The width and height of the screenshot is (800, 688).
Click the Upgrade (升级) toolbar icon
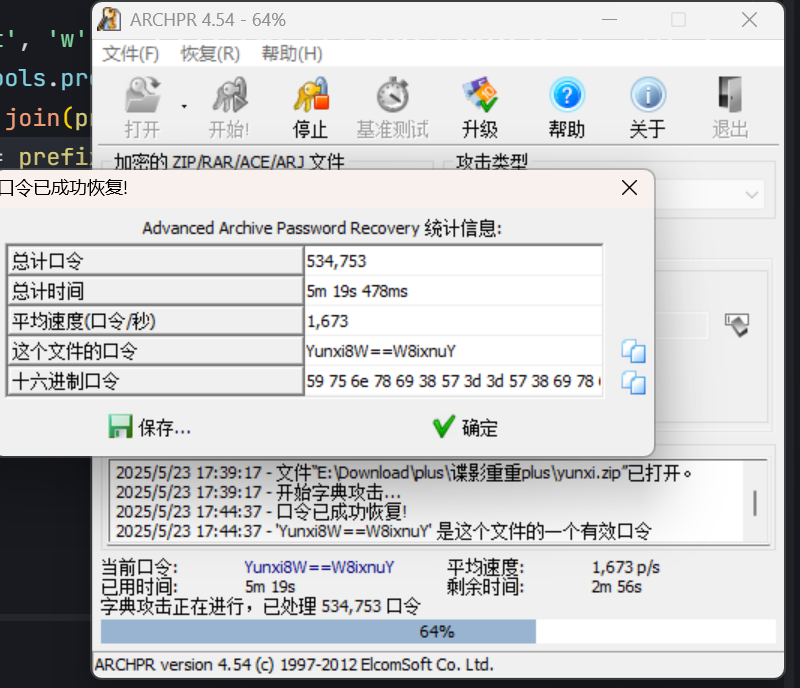(x=480, y=95)
